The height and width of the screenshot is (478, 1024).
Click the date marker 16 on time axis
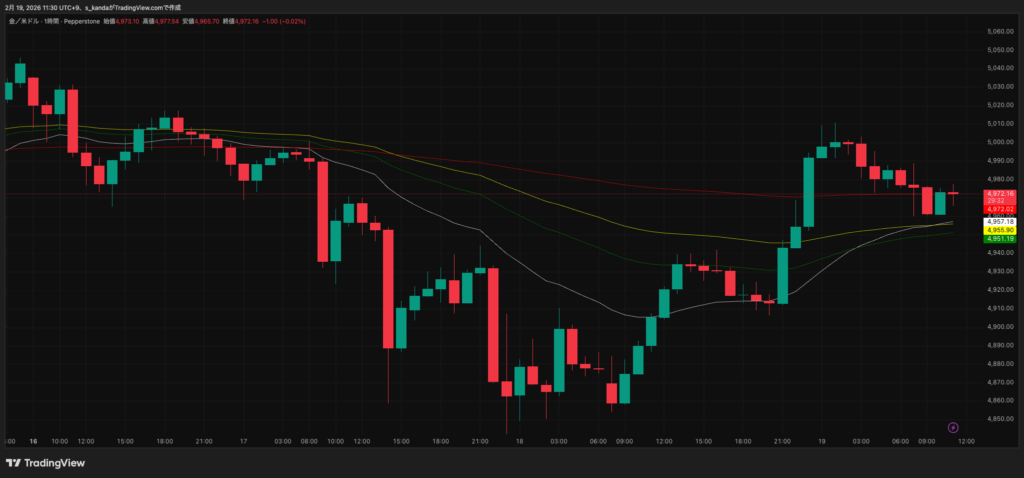point(33,441)
